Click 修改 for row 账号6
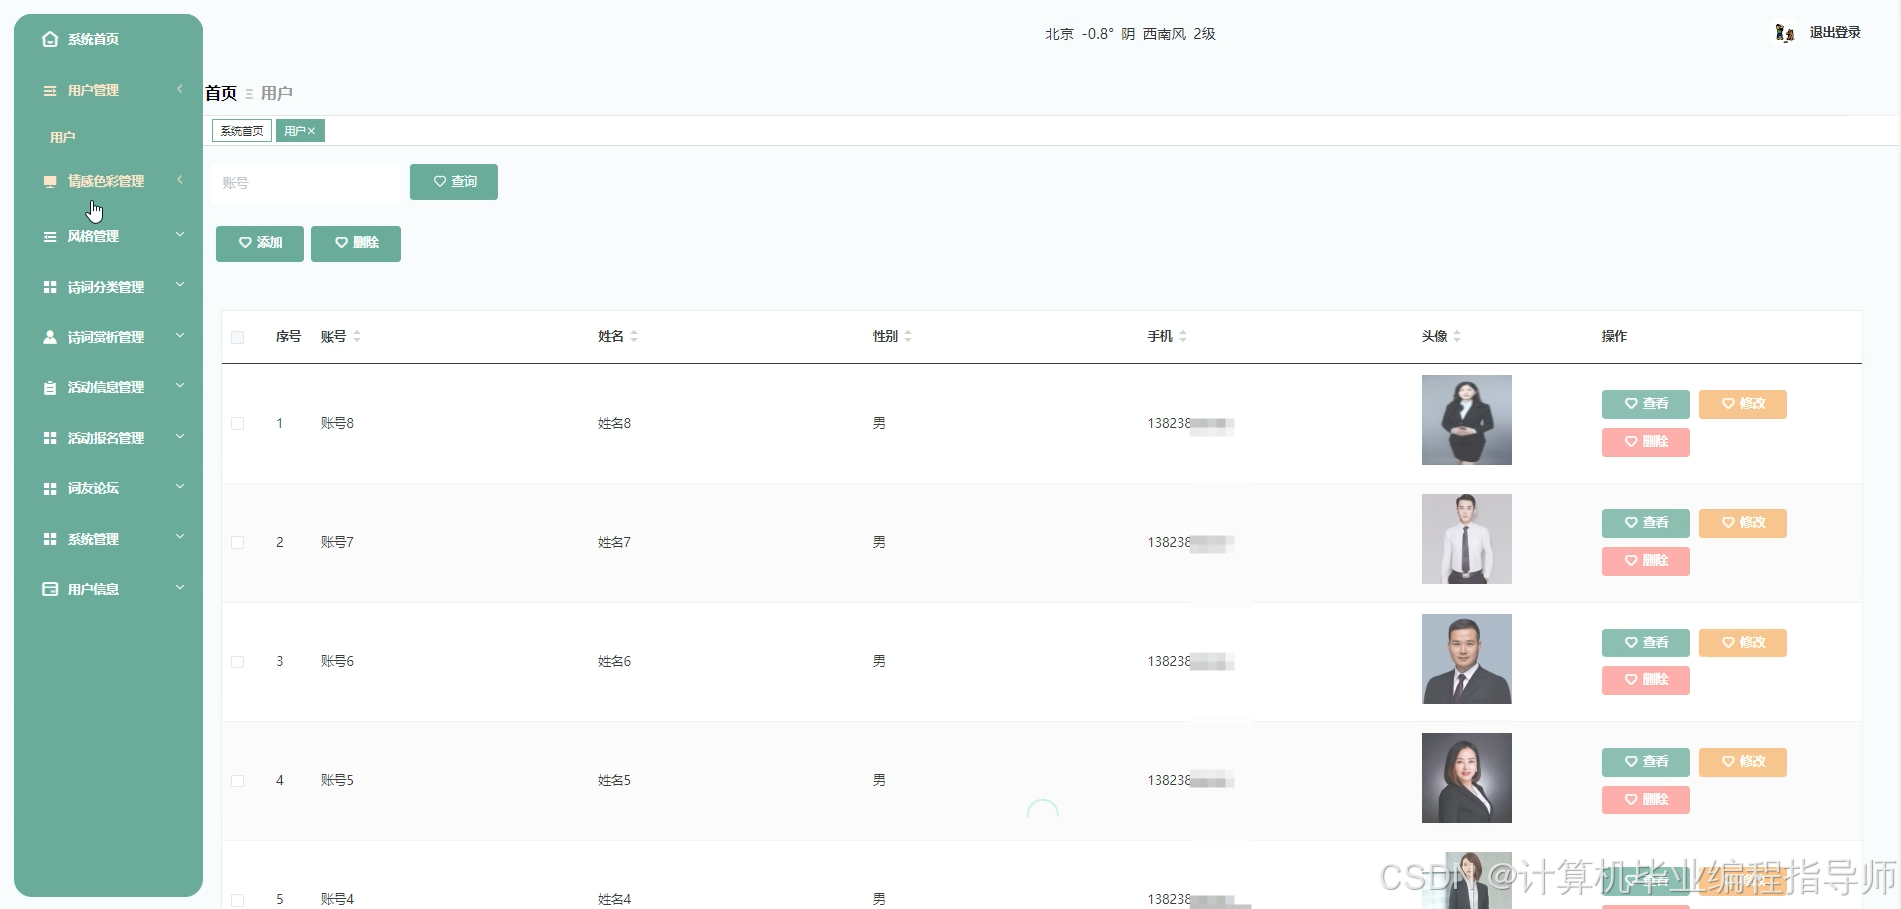1901x909 pixels. (1743, 643)
